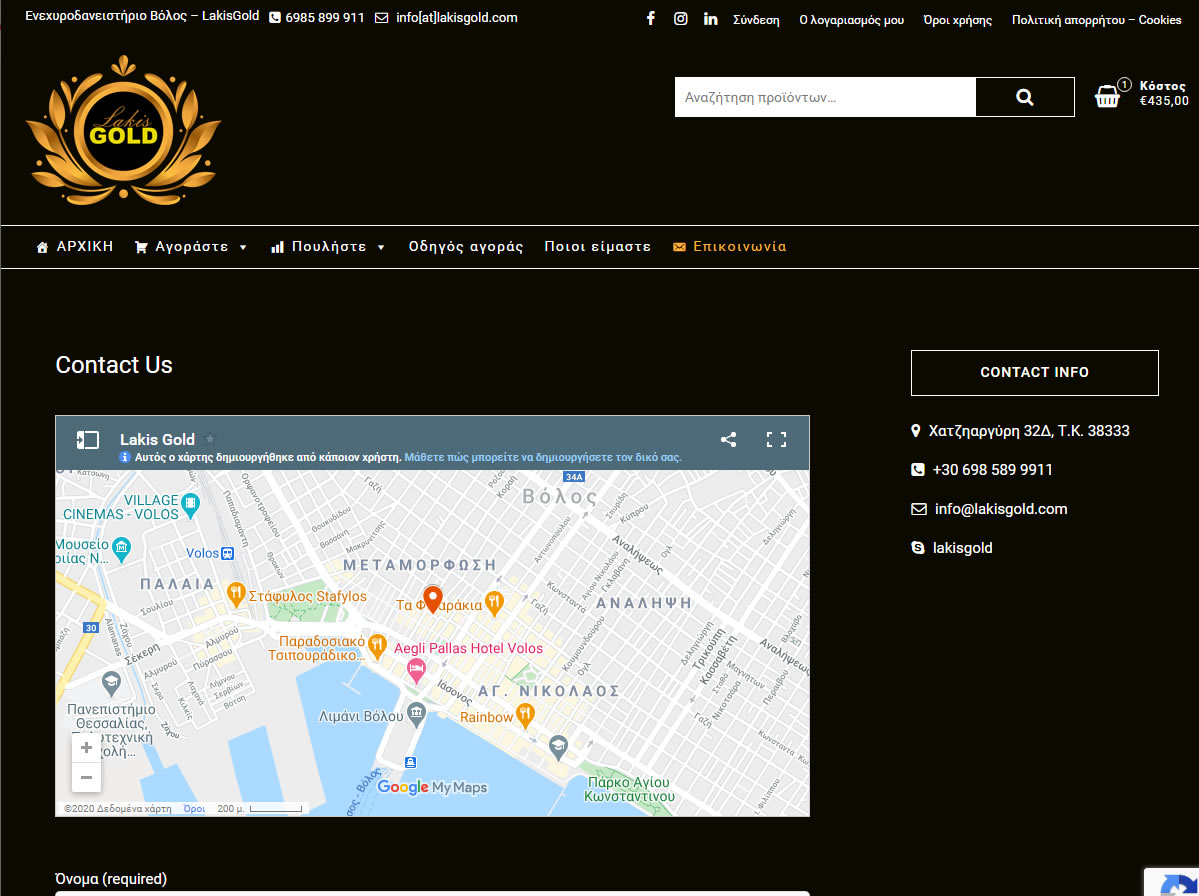Image resolution: width=1199 pixels, height=896 pixels.
Task: Click the lakisgold Skype username
Action: (963, 547)
